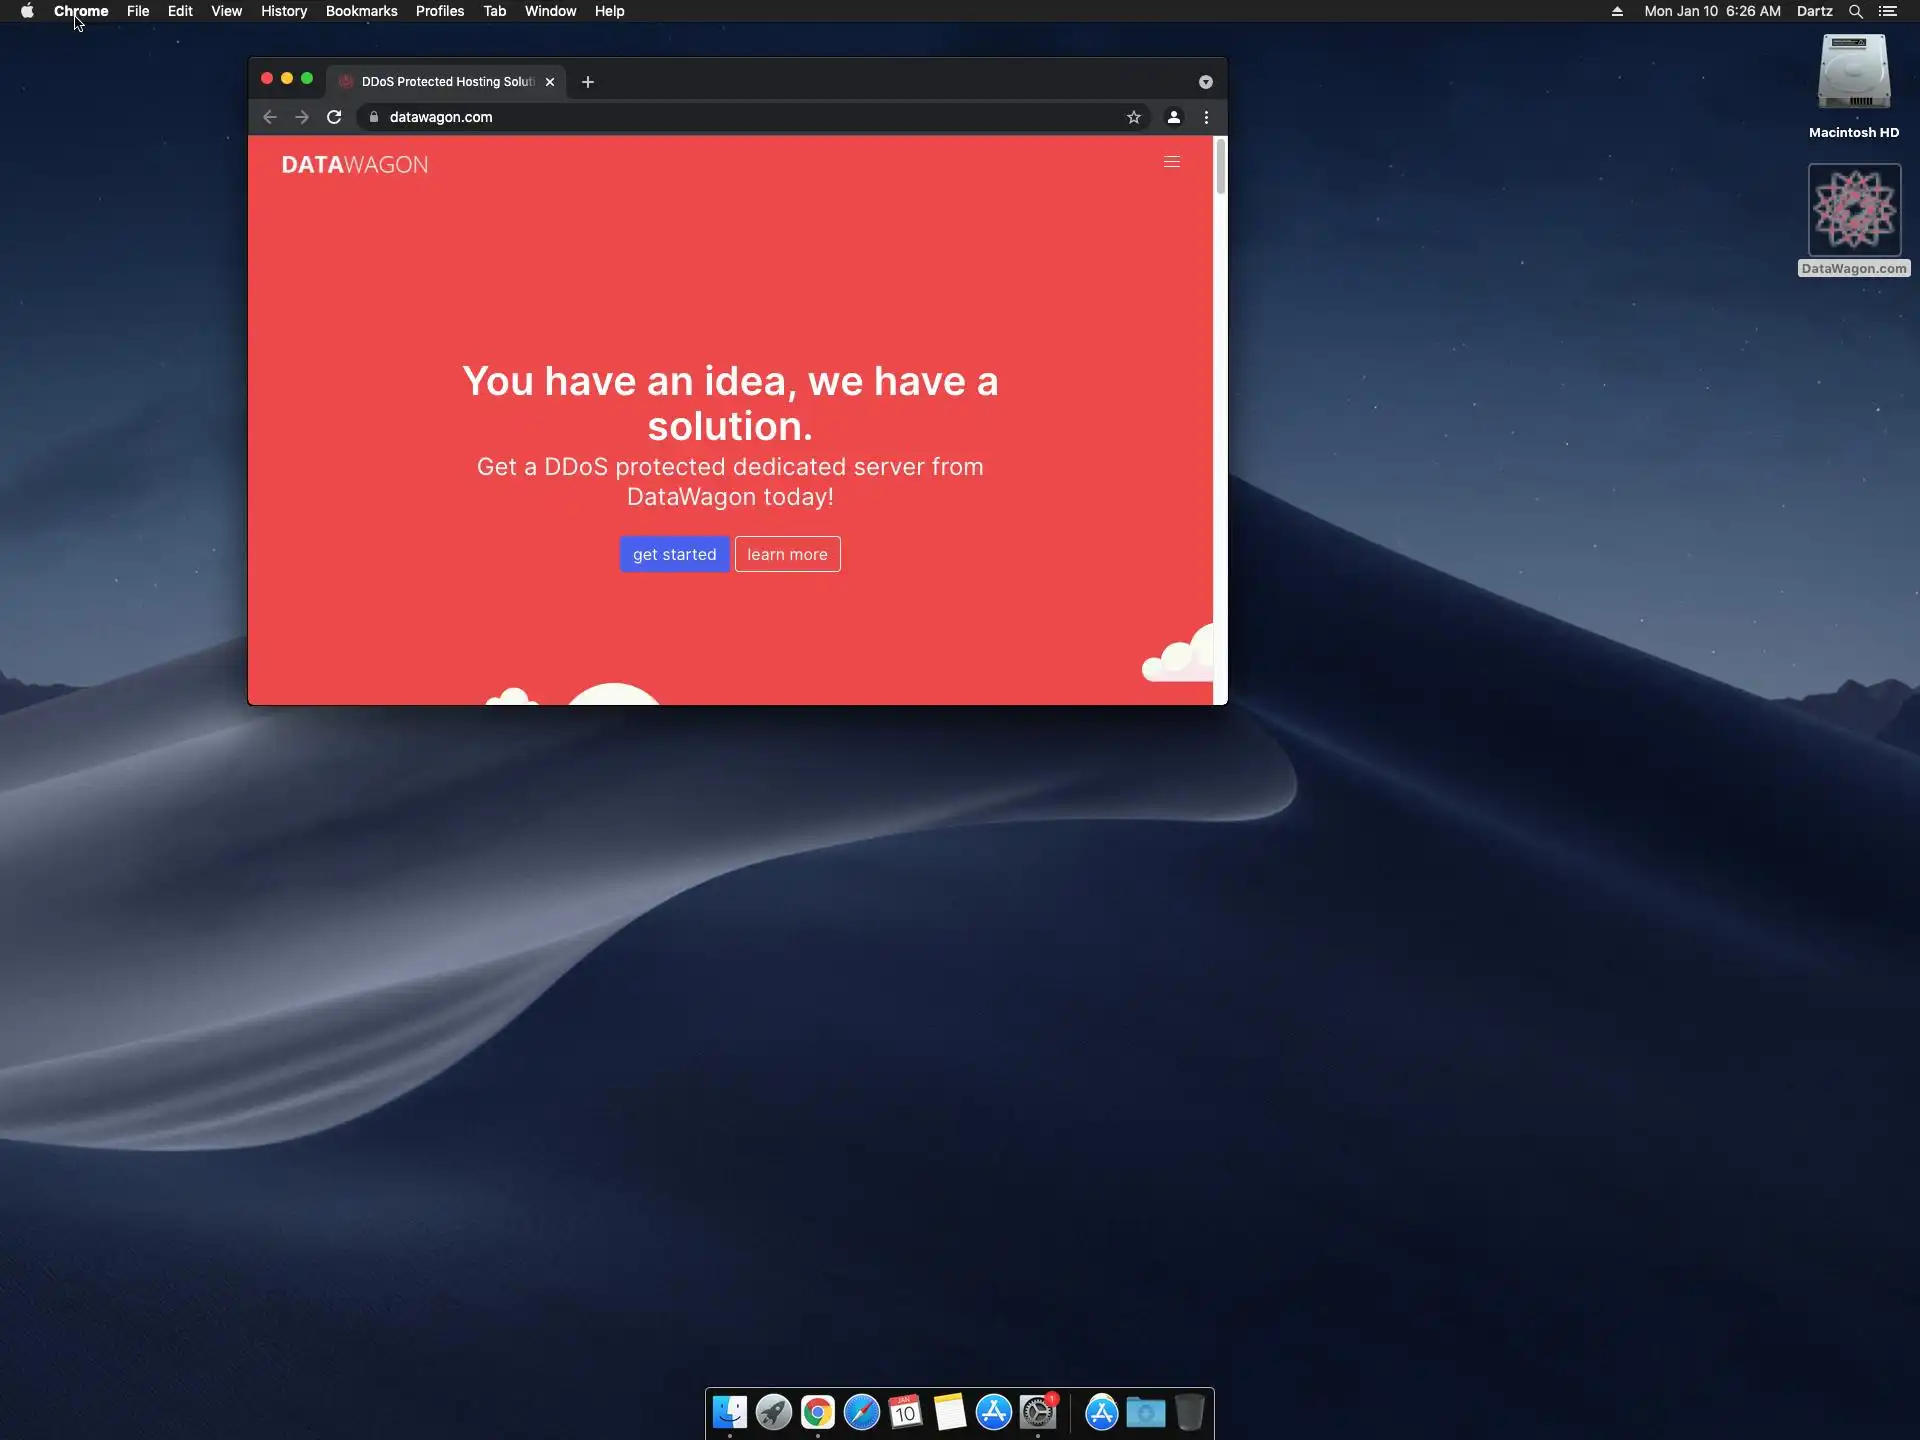Go back using the back arrow
Screen dimensions: 1920x1440
269,117
